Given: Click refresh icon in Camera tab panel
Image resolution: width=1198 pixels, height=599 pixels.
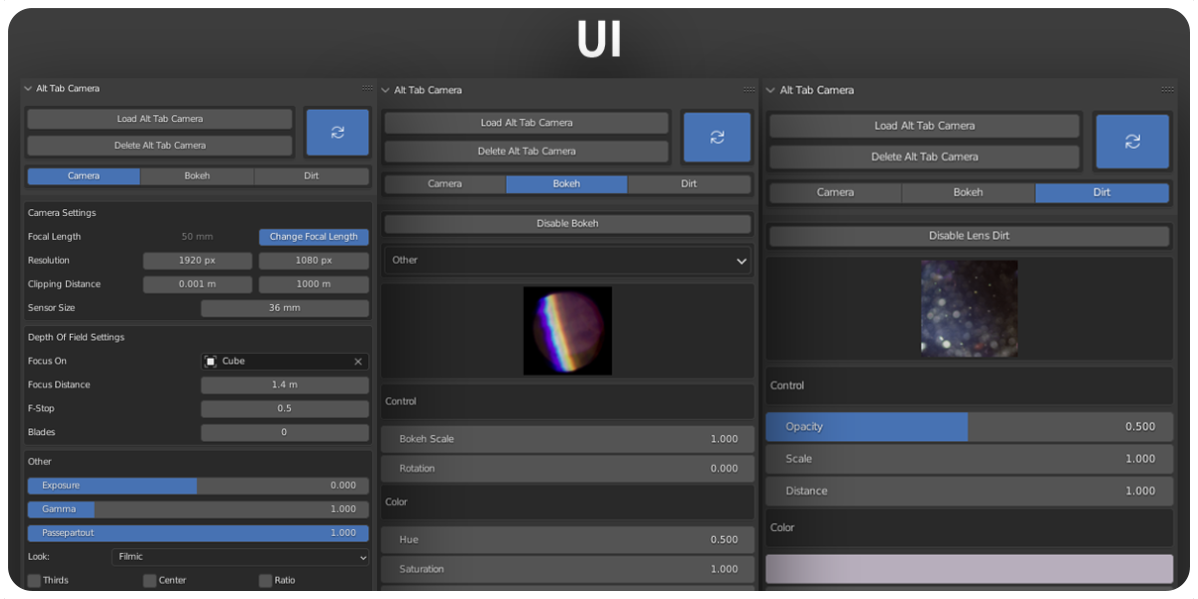Looking at the screenshot, I should 338,132.
